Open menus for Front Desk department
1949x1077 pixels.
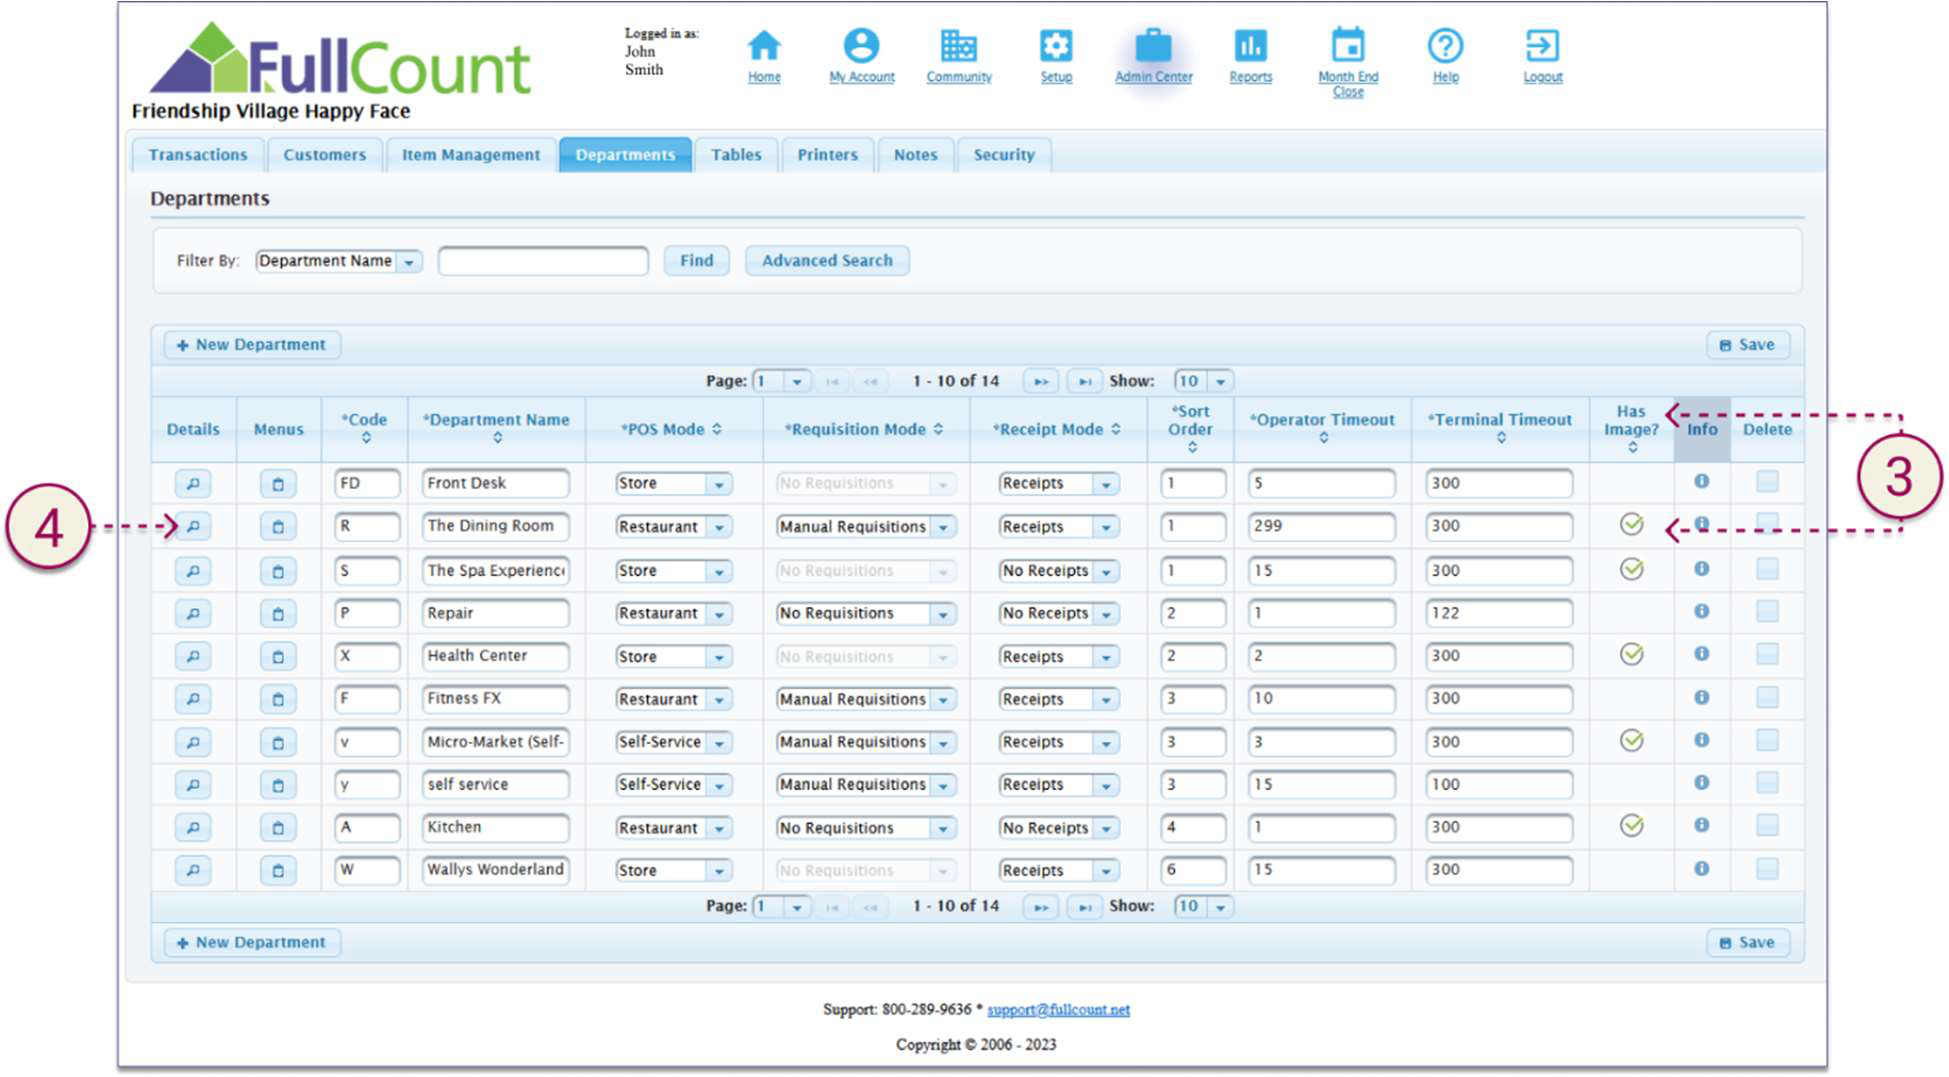pyautogui.click(x=278, y=484)
